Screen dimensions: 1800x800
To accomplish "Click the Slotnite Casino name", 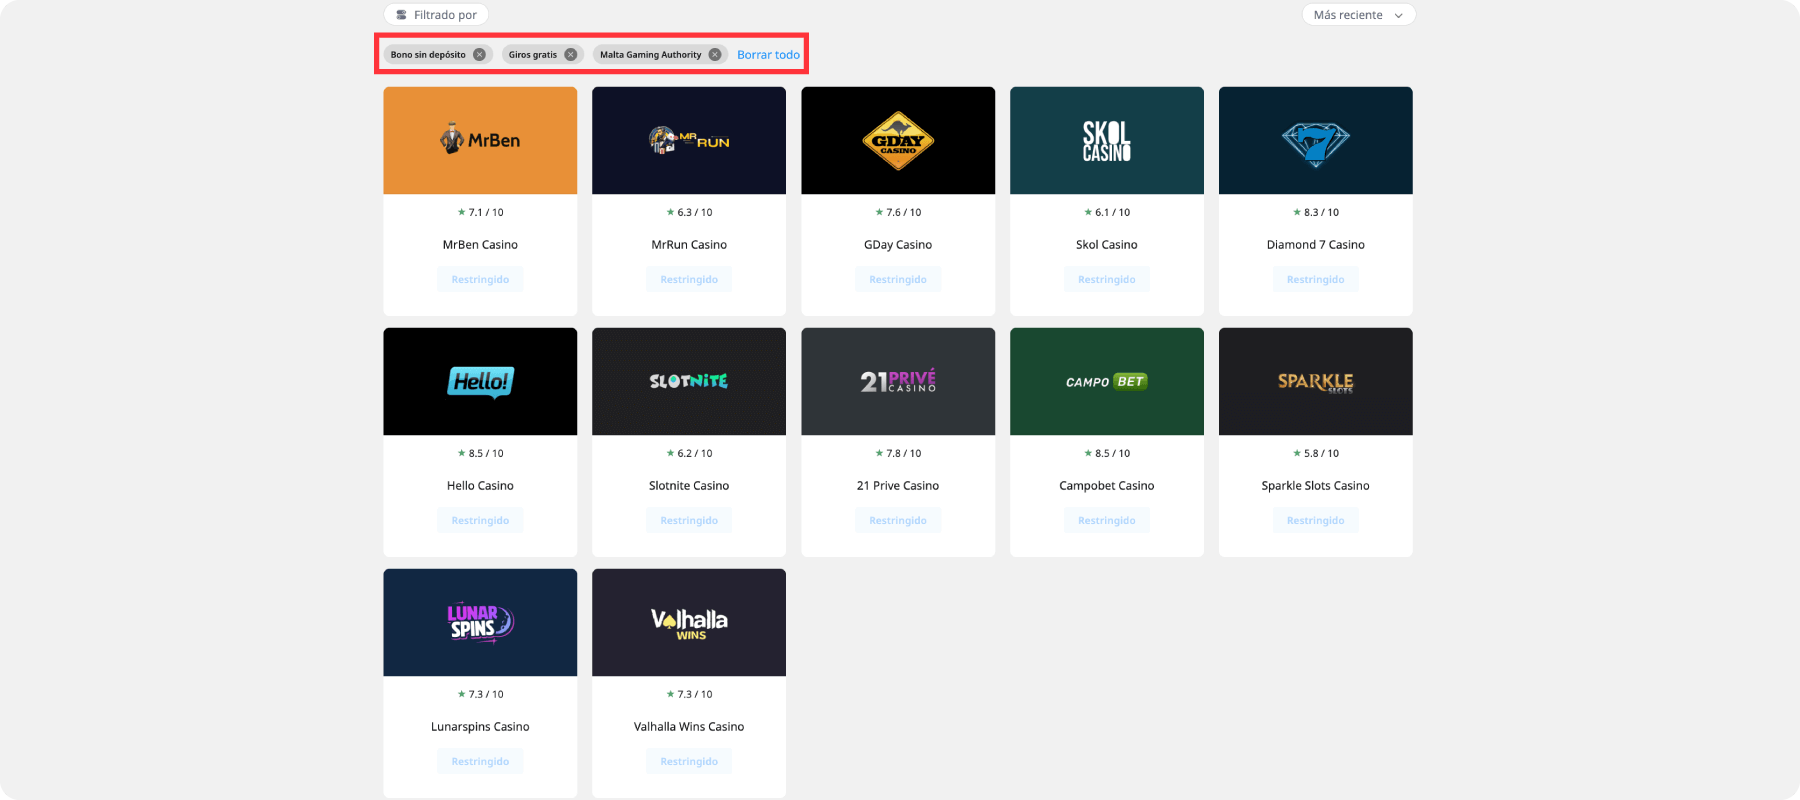I will [x=689, y=486].
